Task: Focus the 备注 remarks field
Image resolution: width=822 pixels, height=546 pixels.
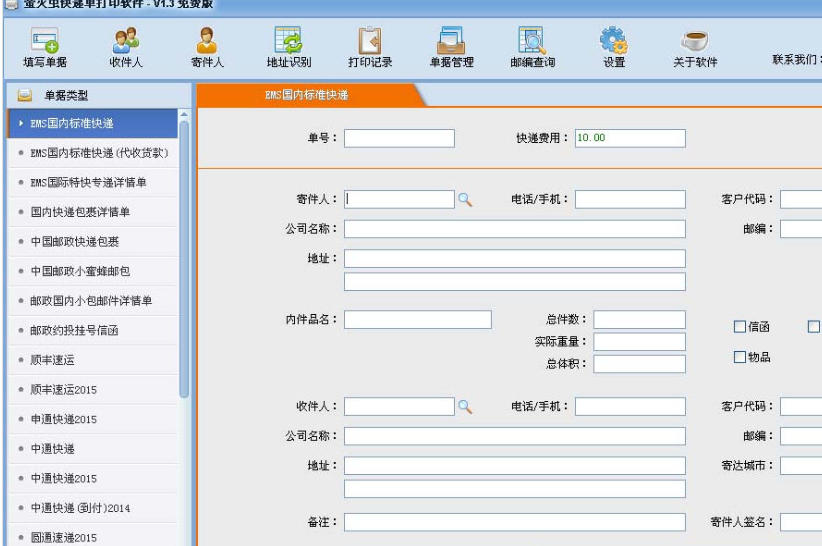Action: 515,522
